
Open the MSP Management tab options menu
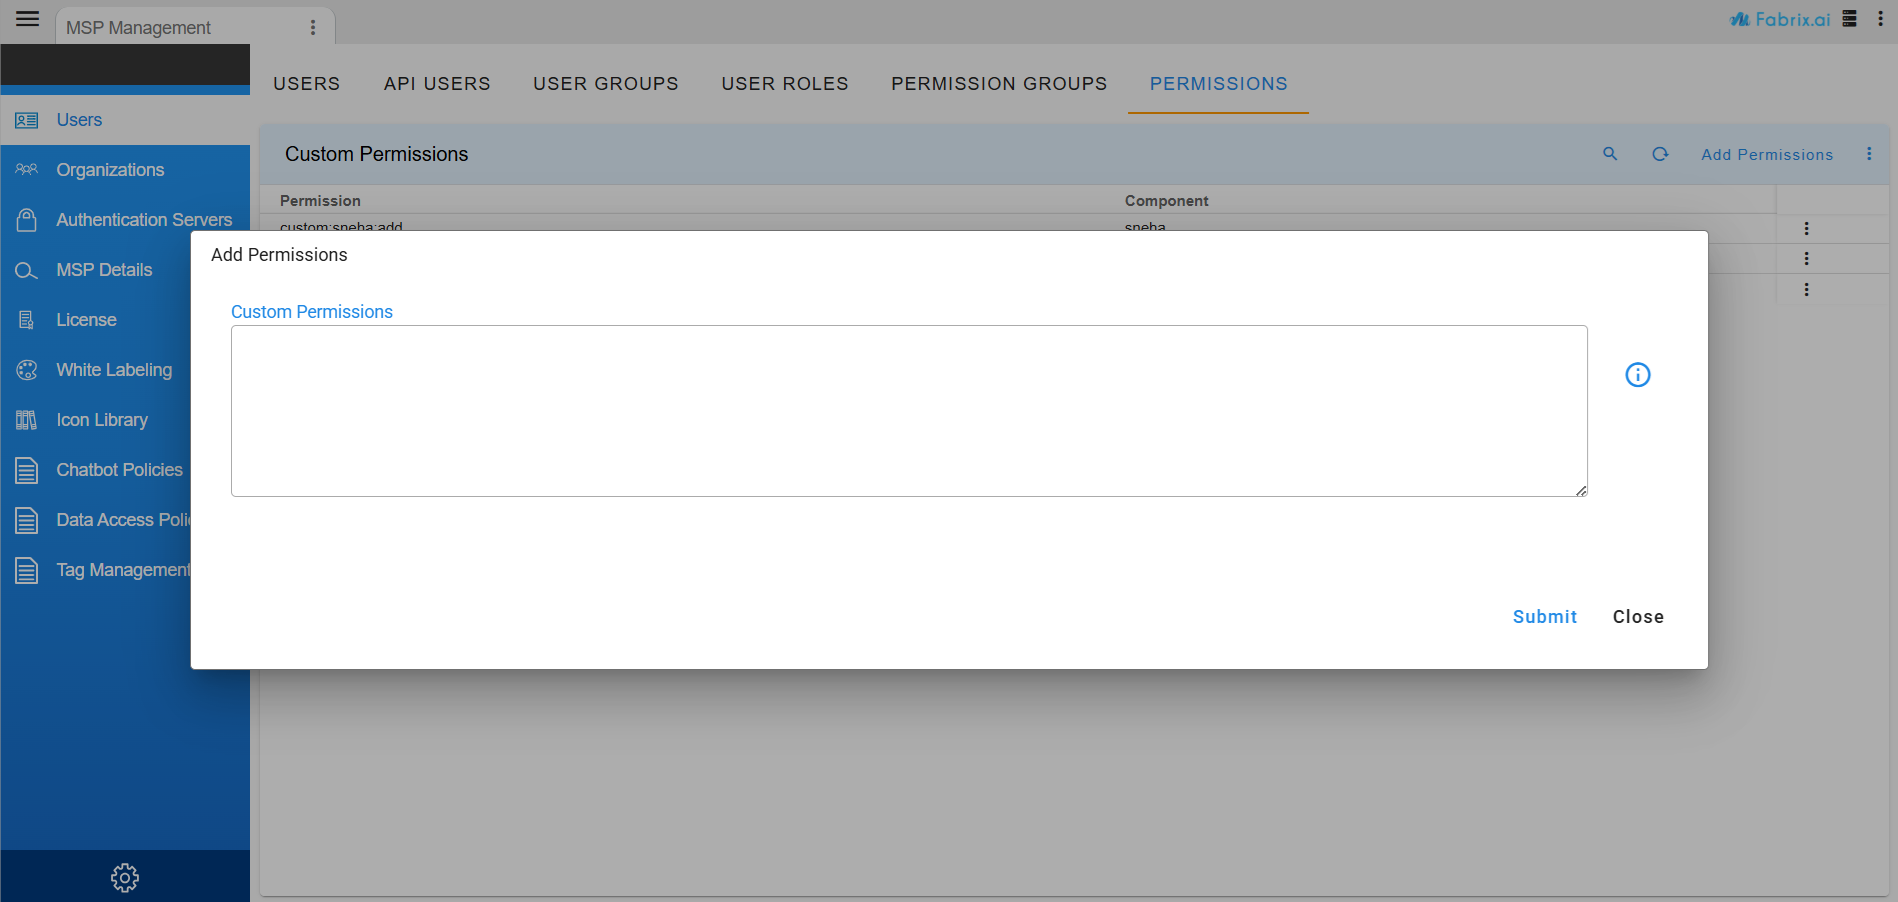click(315, 26)
